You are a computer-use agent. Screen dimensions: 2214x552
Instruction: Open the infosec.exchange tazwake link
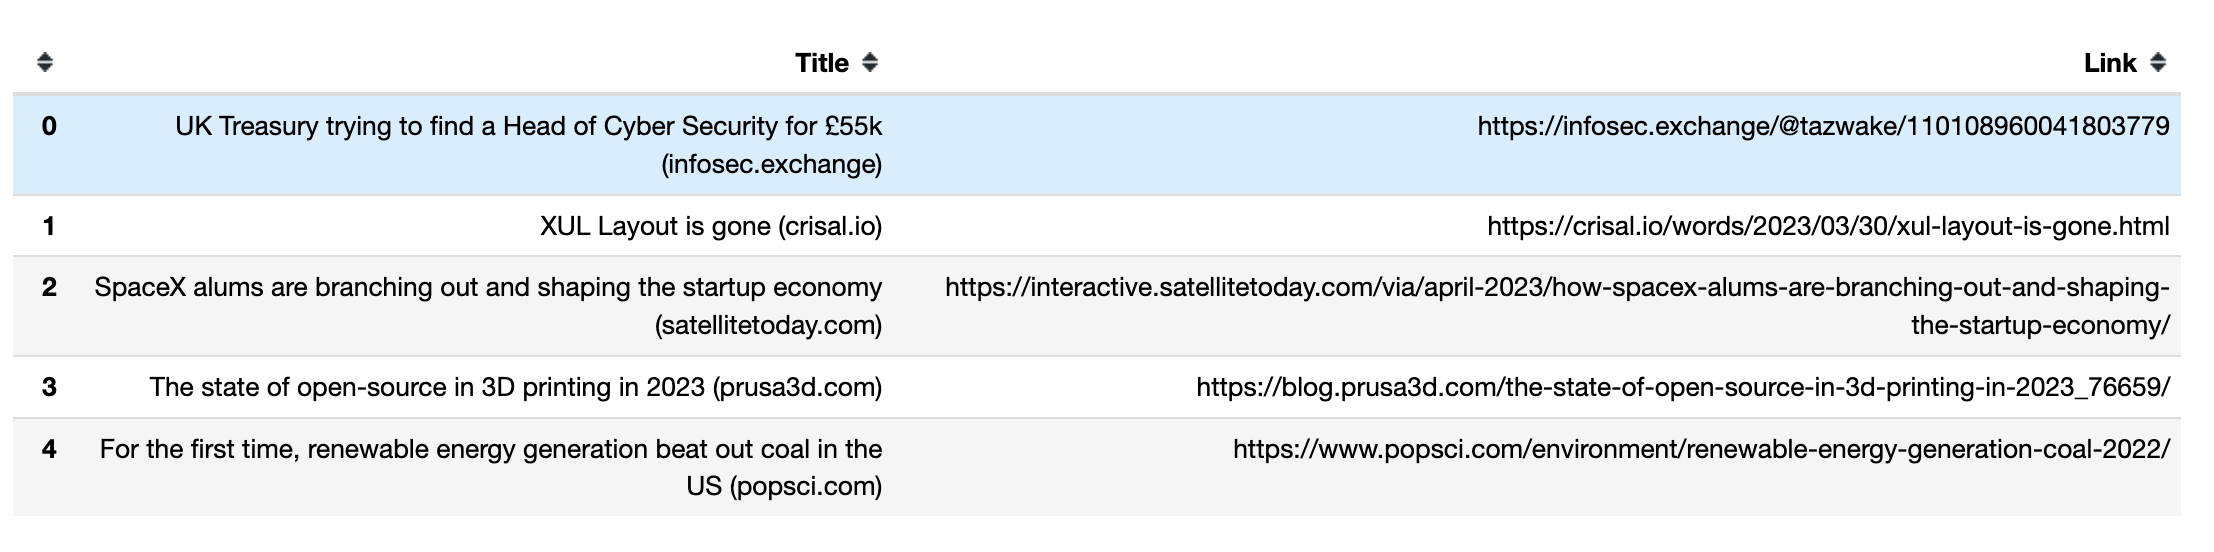pos(1822,126)
